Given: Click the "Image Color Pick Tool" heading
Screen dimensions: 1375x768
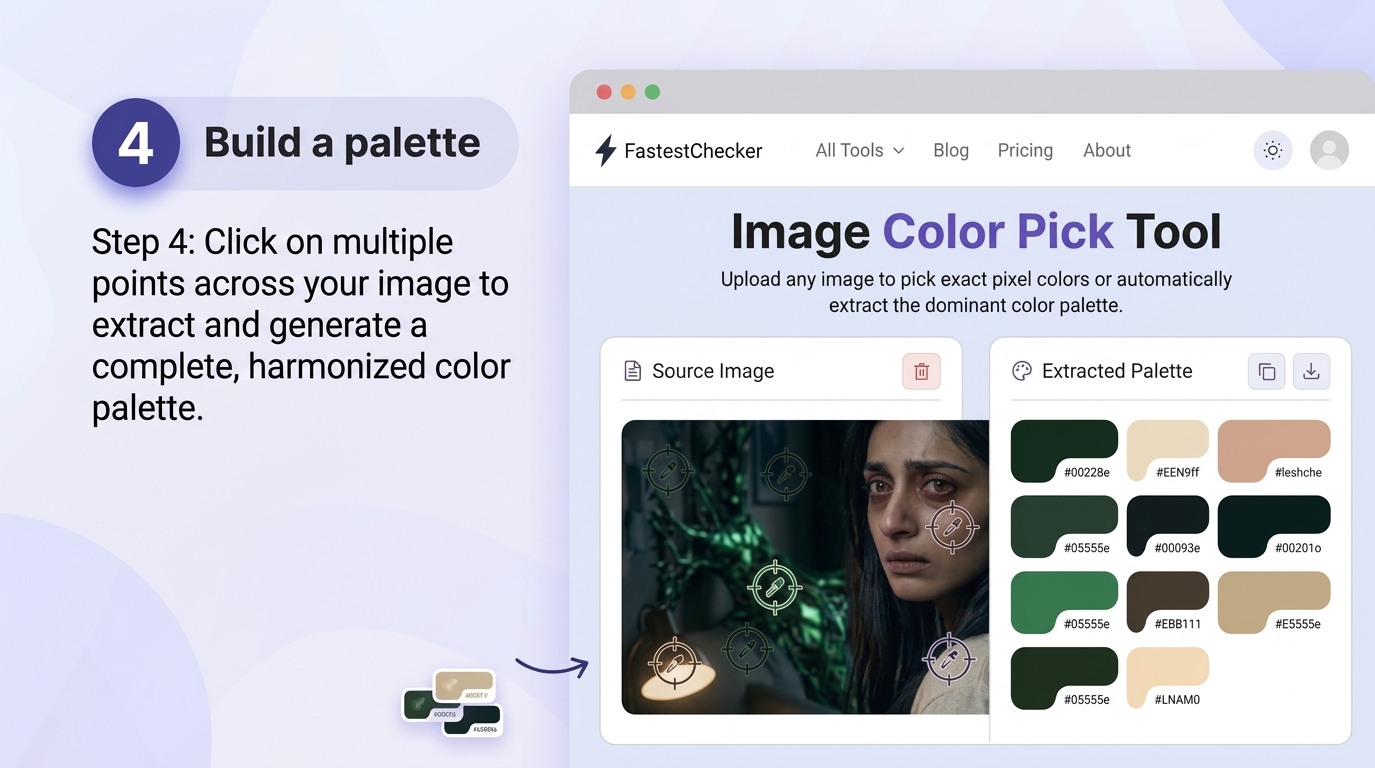Looking at the screenshot, I should pos(976,232).
